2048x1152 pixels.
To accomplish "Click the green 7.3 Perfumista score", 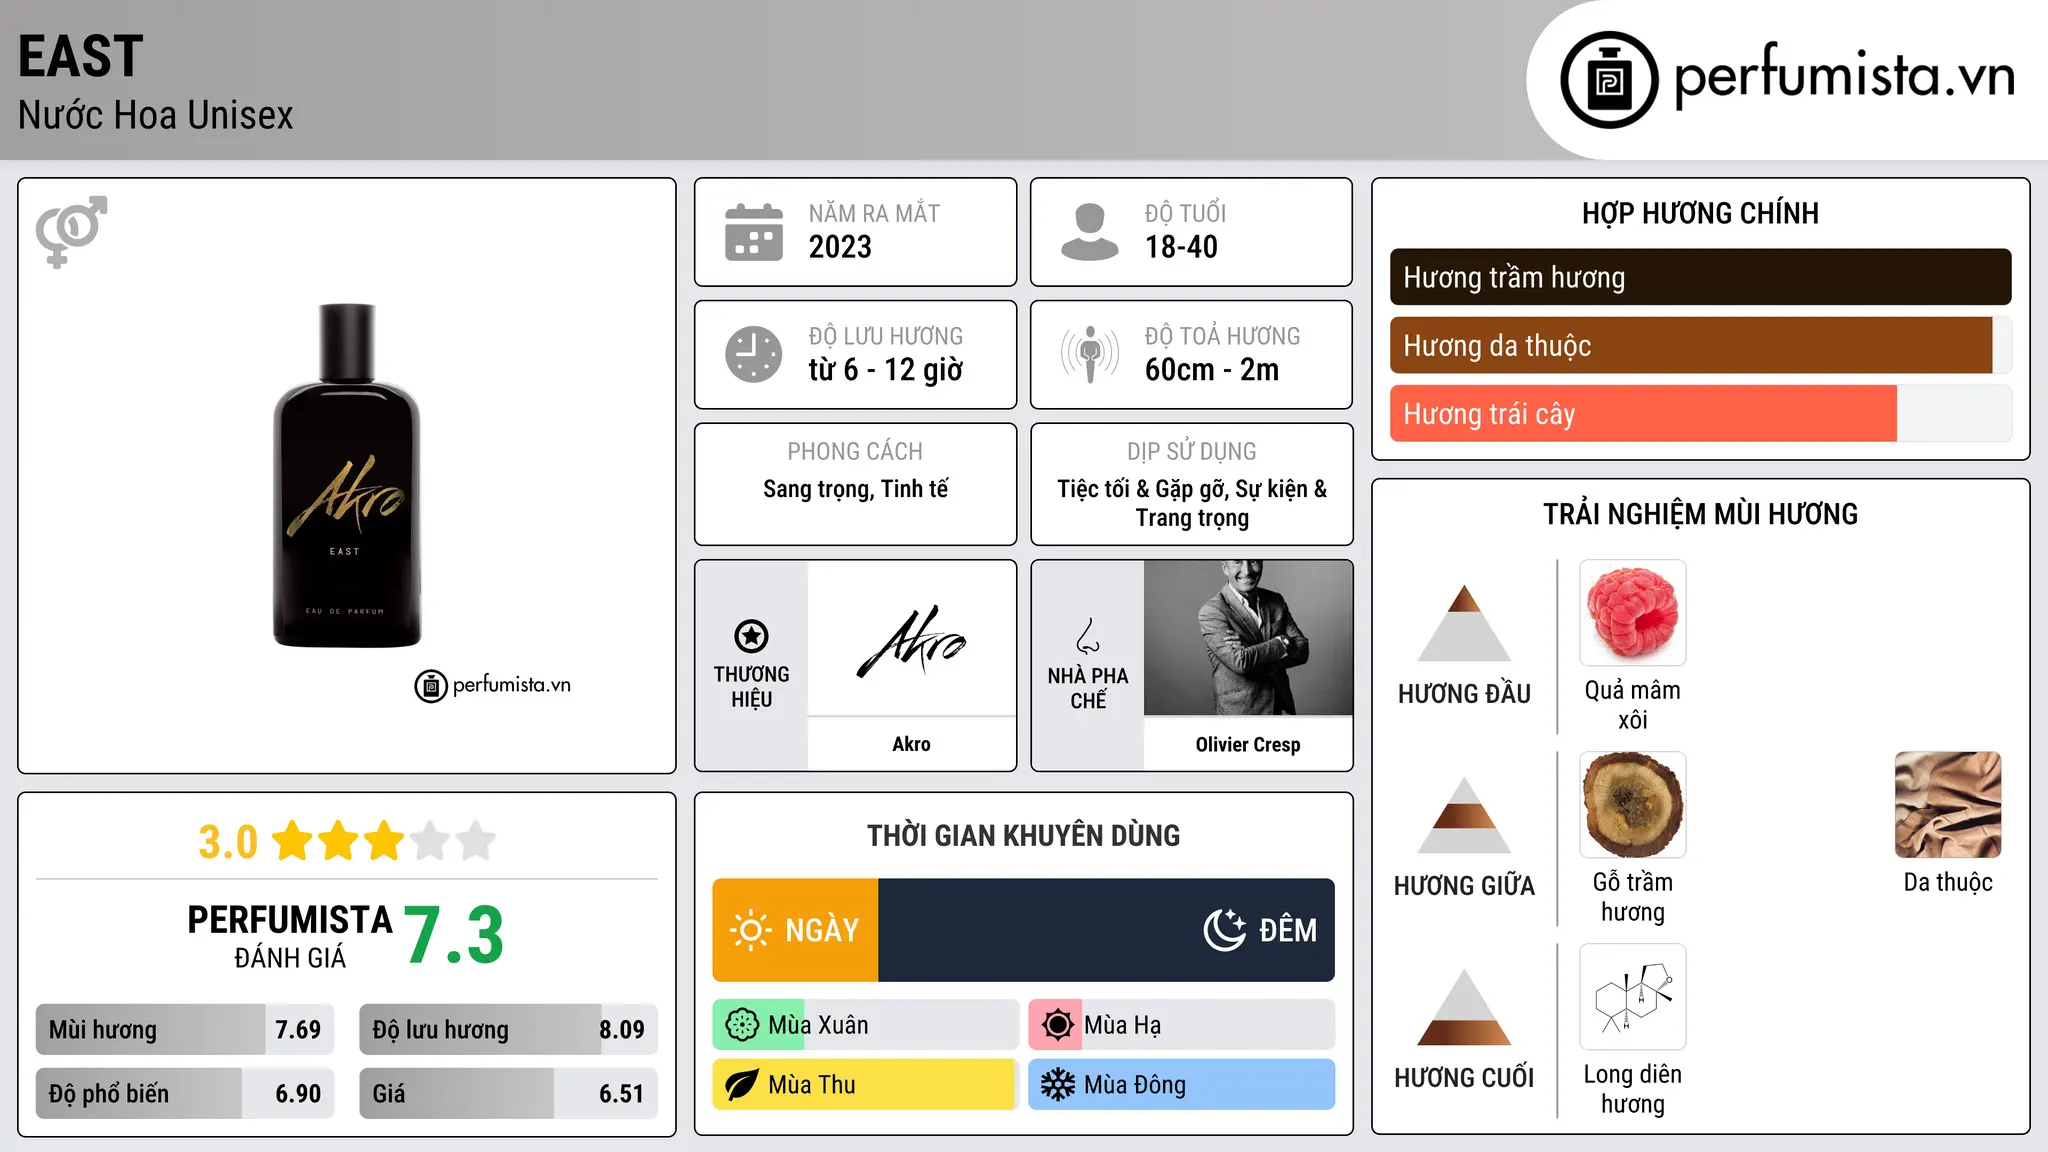I will (x=454, y=935).
